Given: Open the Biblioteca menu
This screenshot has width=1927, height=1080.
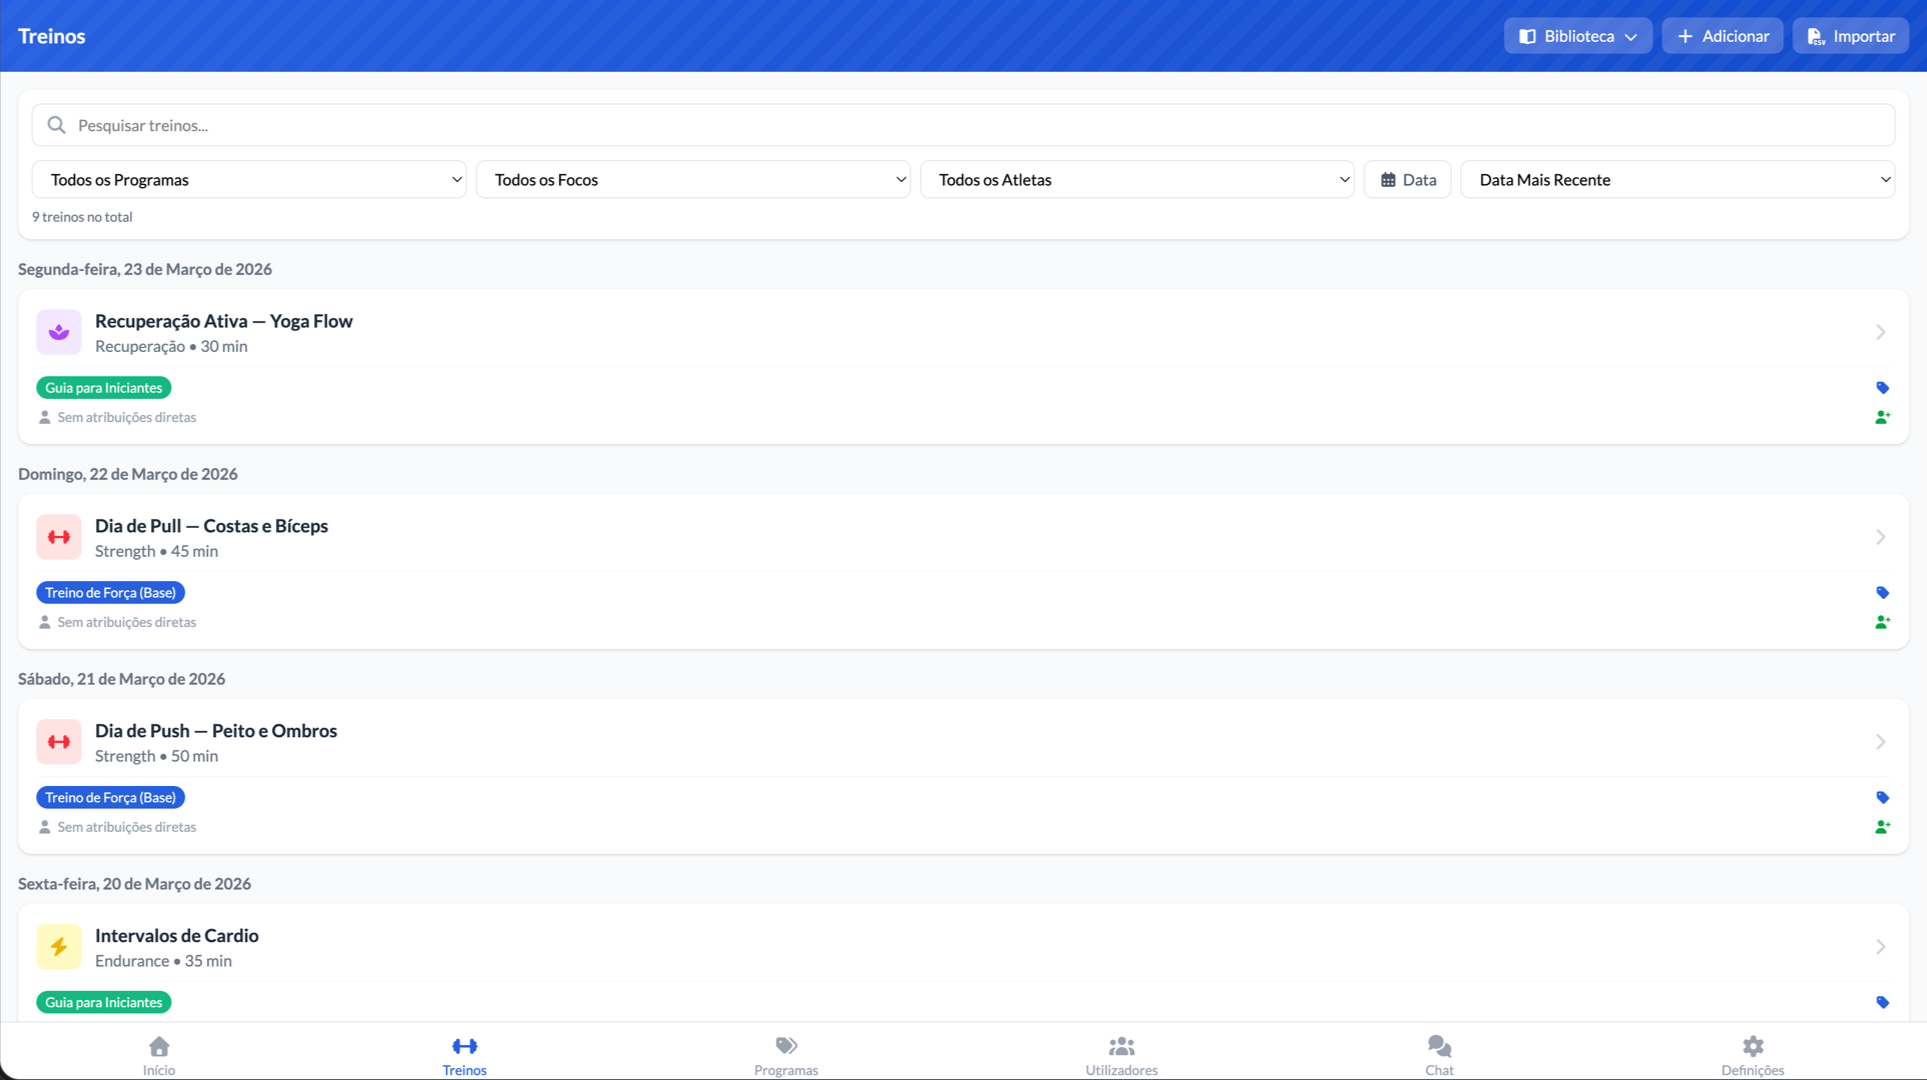Looking at the screenshot, I should (1577, 36).
